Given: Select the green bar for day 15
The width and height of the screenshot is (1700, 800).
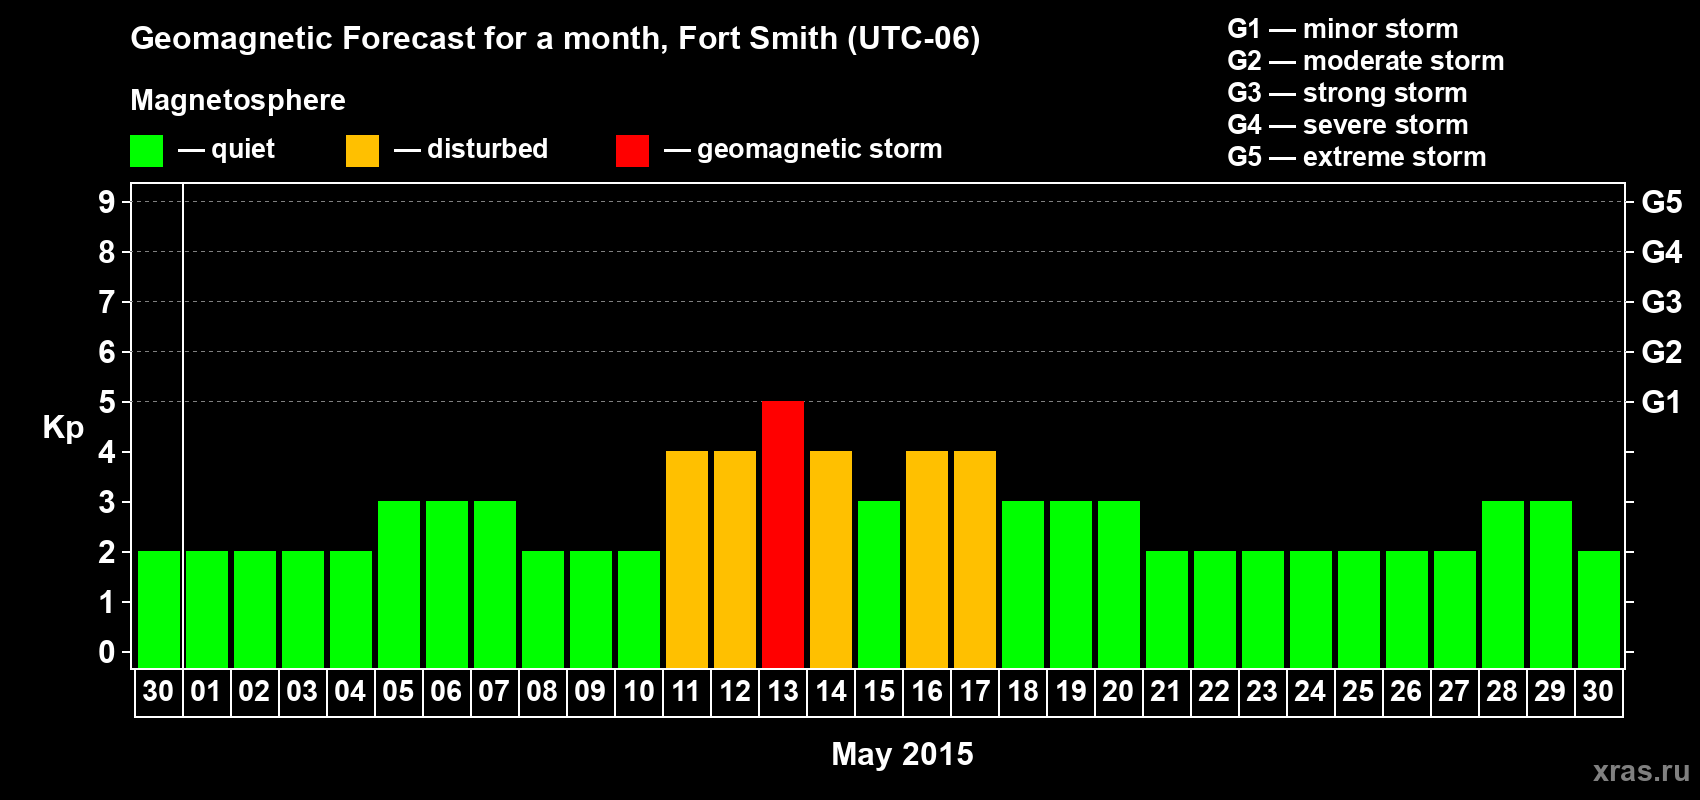Looking at the screenshot, I should pos(879,585).
